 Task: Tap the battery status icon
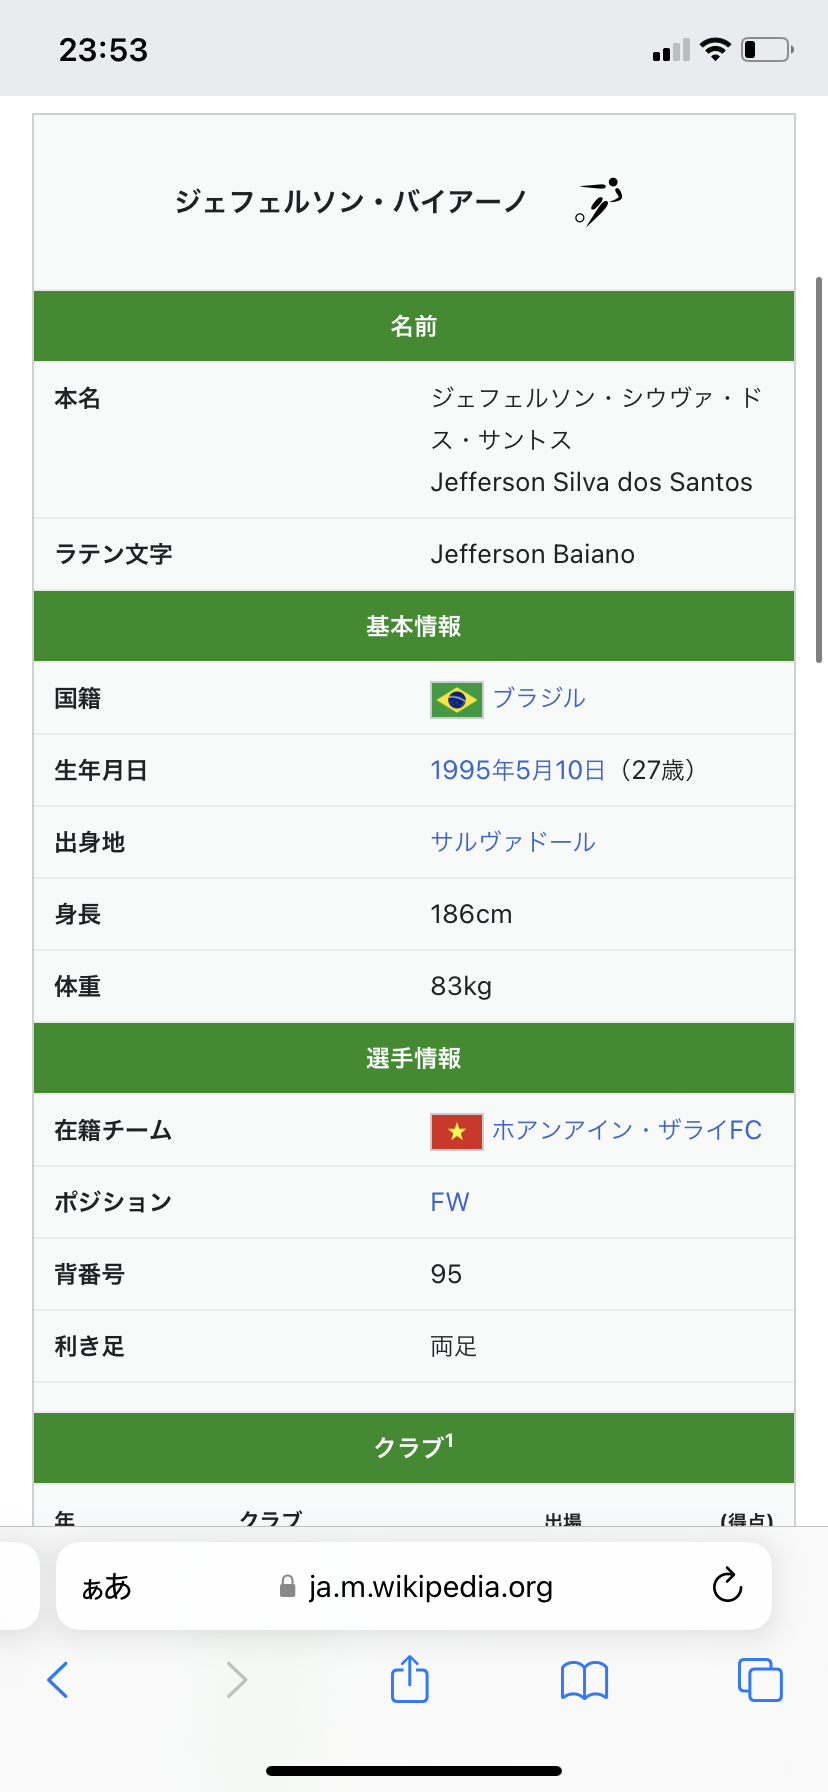click(x=767, y=49)
